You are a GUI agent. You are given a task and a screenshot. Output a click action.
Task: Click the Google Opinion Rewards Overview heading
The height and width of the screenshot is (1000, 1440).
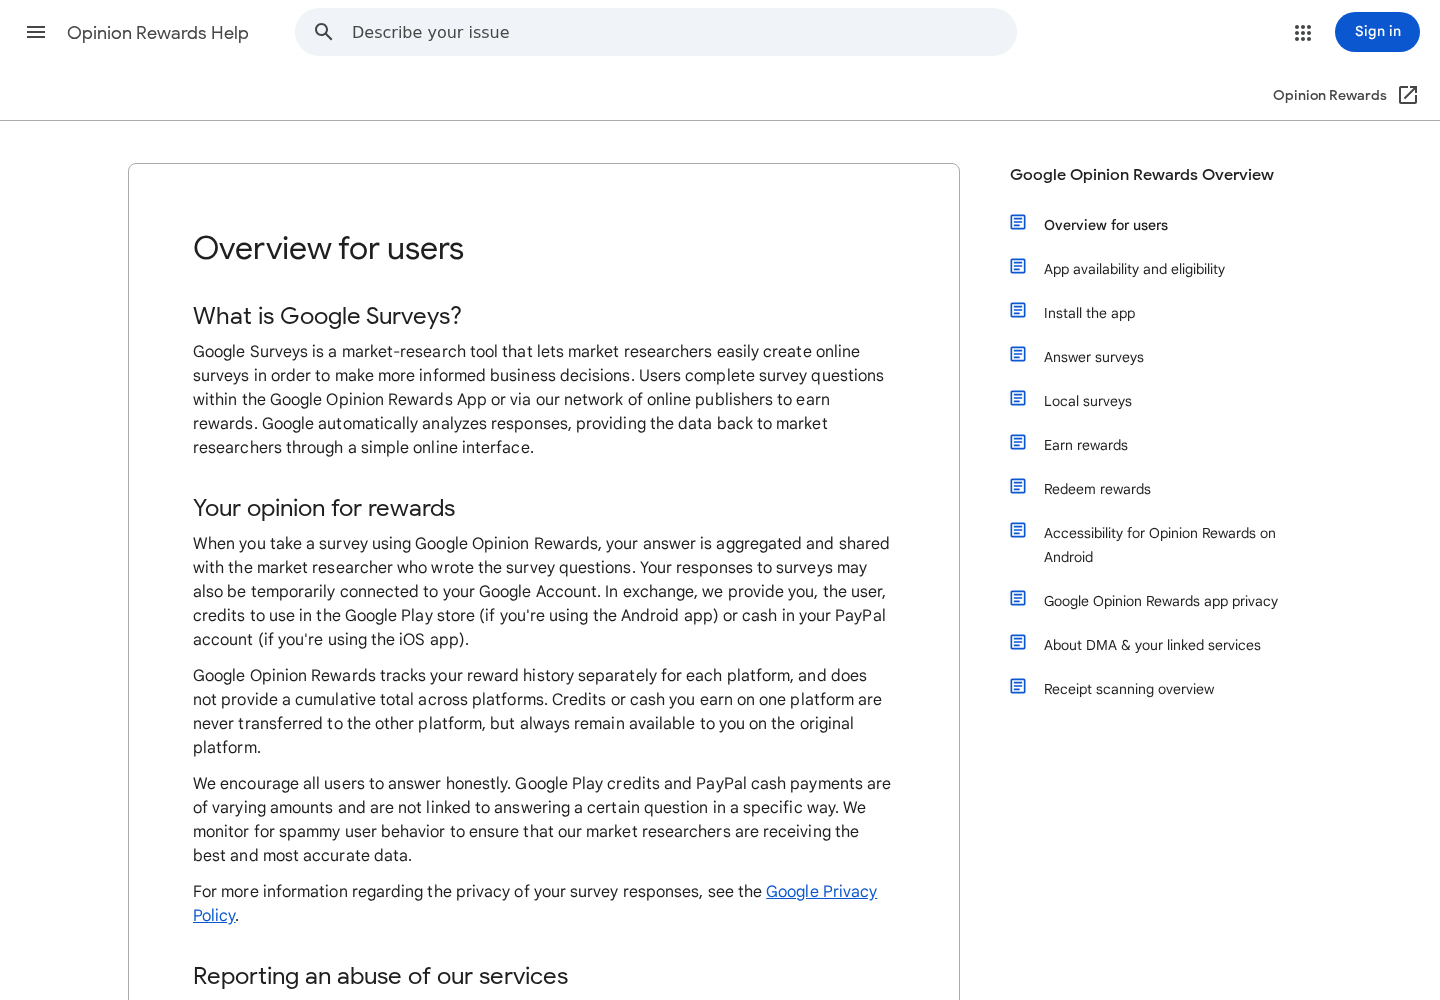(x=1142, y=174)
